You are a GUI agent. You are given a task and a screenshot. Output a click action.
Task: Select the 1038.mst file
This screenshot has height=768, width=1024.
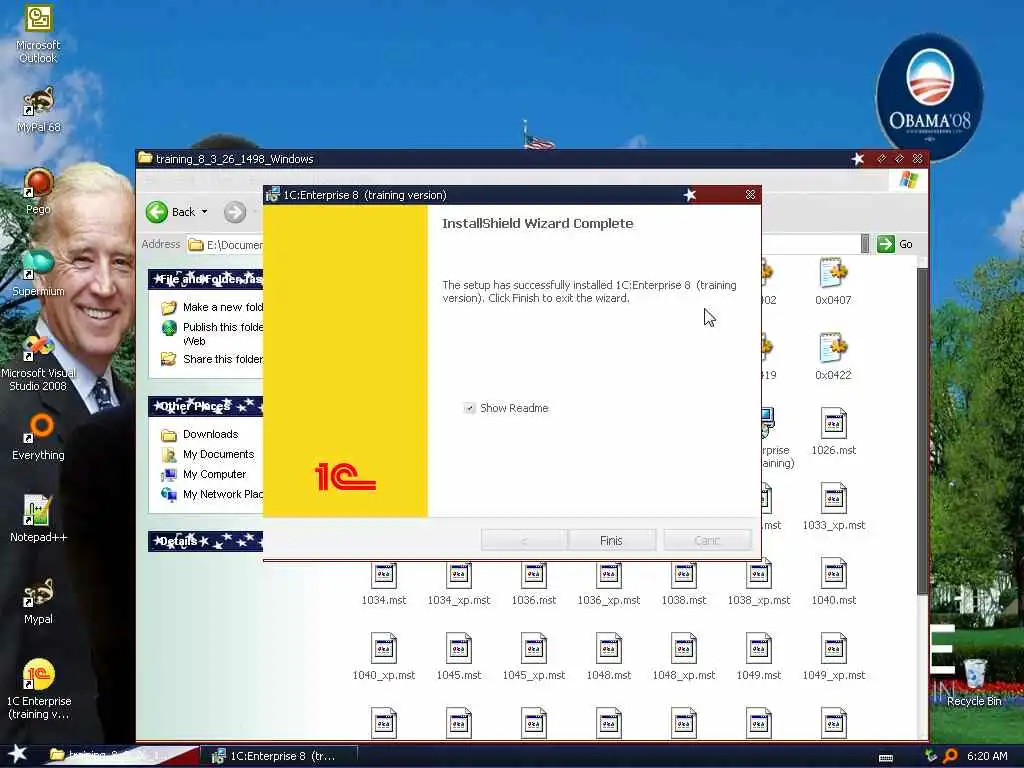tap(684, 582)
